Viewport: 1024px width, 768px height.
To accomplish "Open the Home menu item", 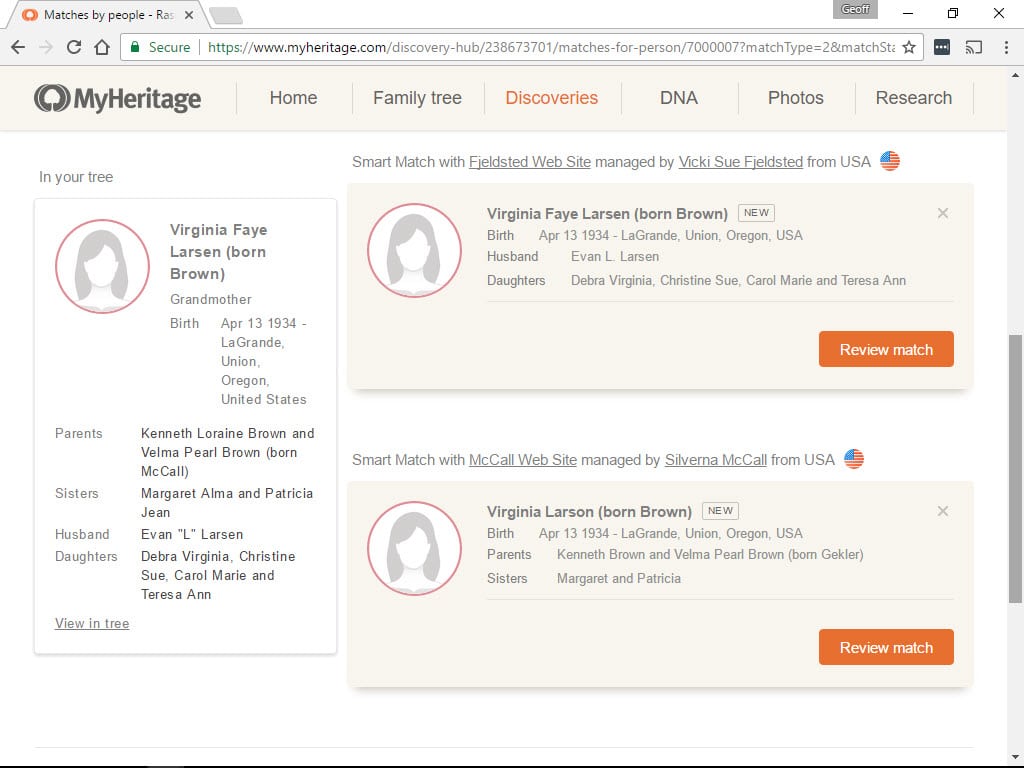I will pyautogui.click(x=293, y=98).
